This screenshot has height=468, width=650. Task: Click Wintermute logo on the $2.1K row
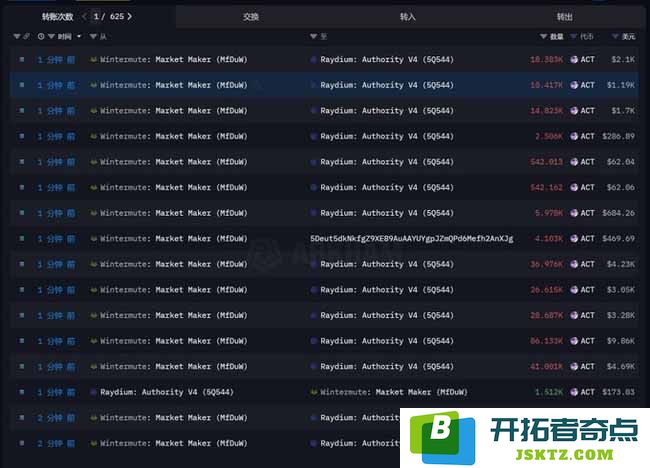(x=94, y=60)
